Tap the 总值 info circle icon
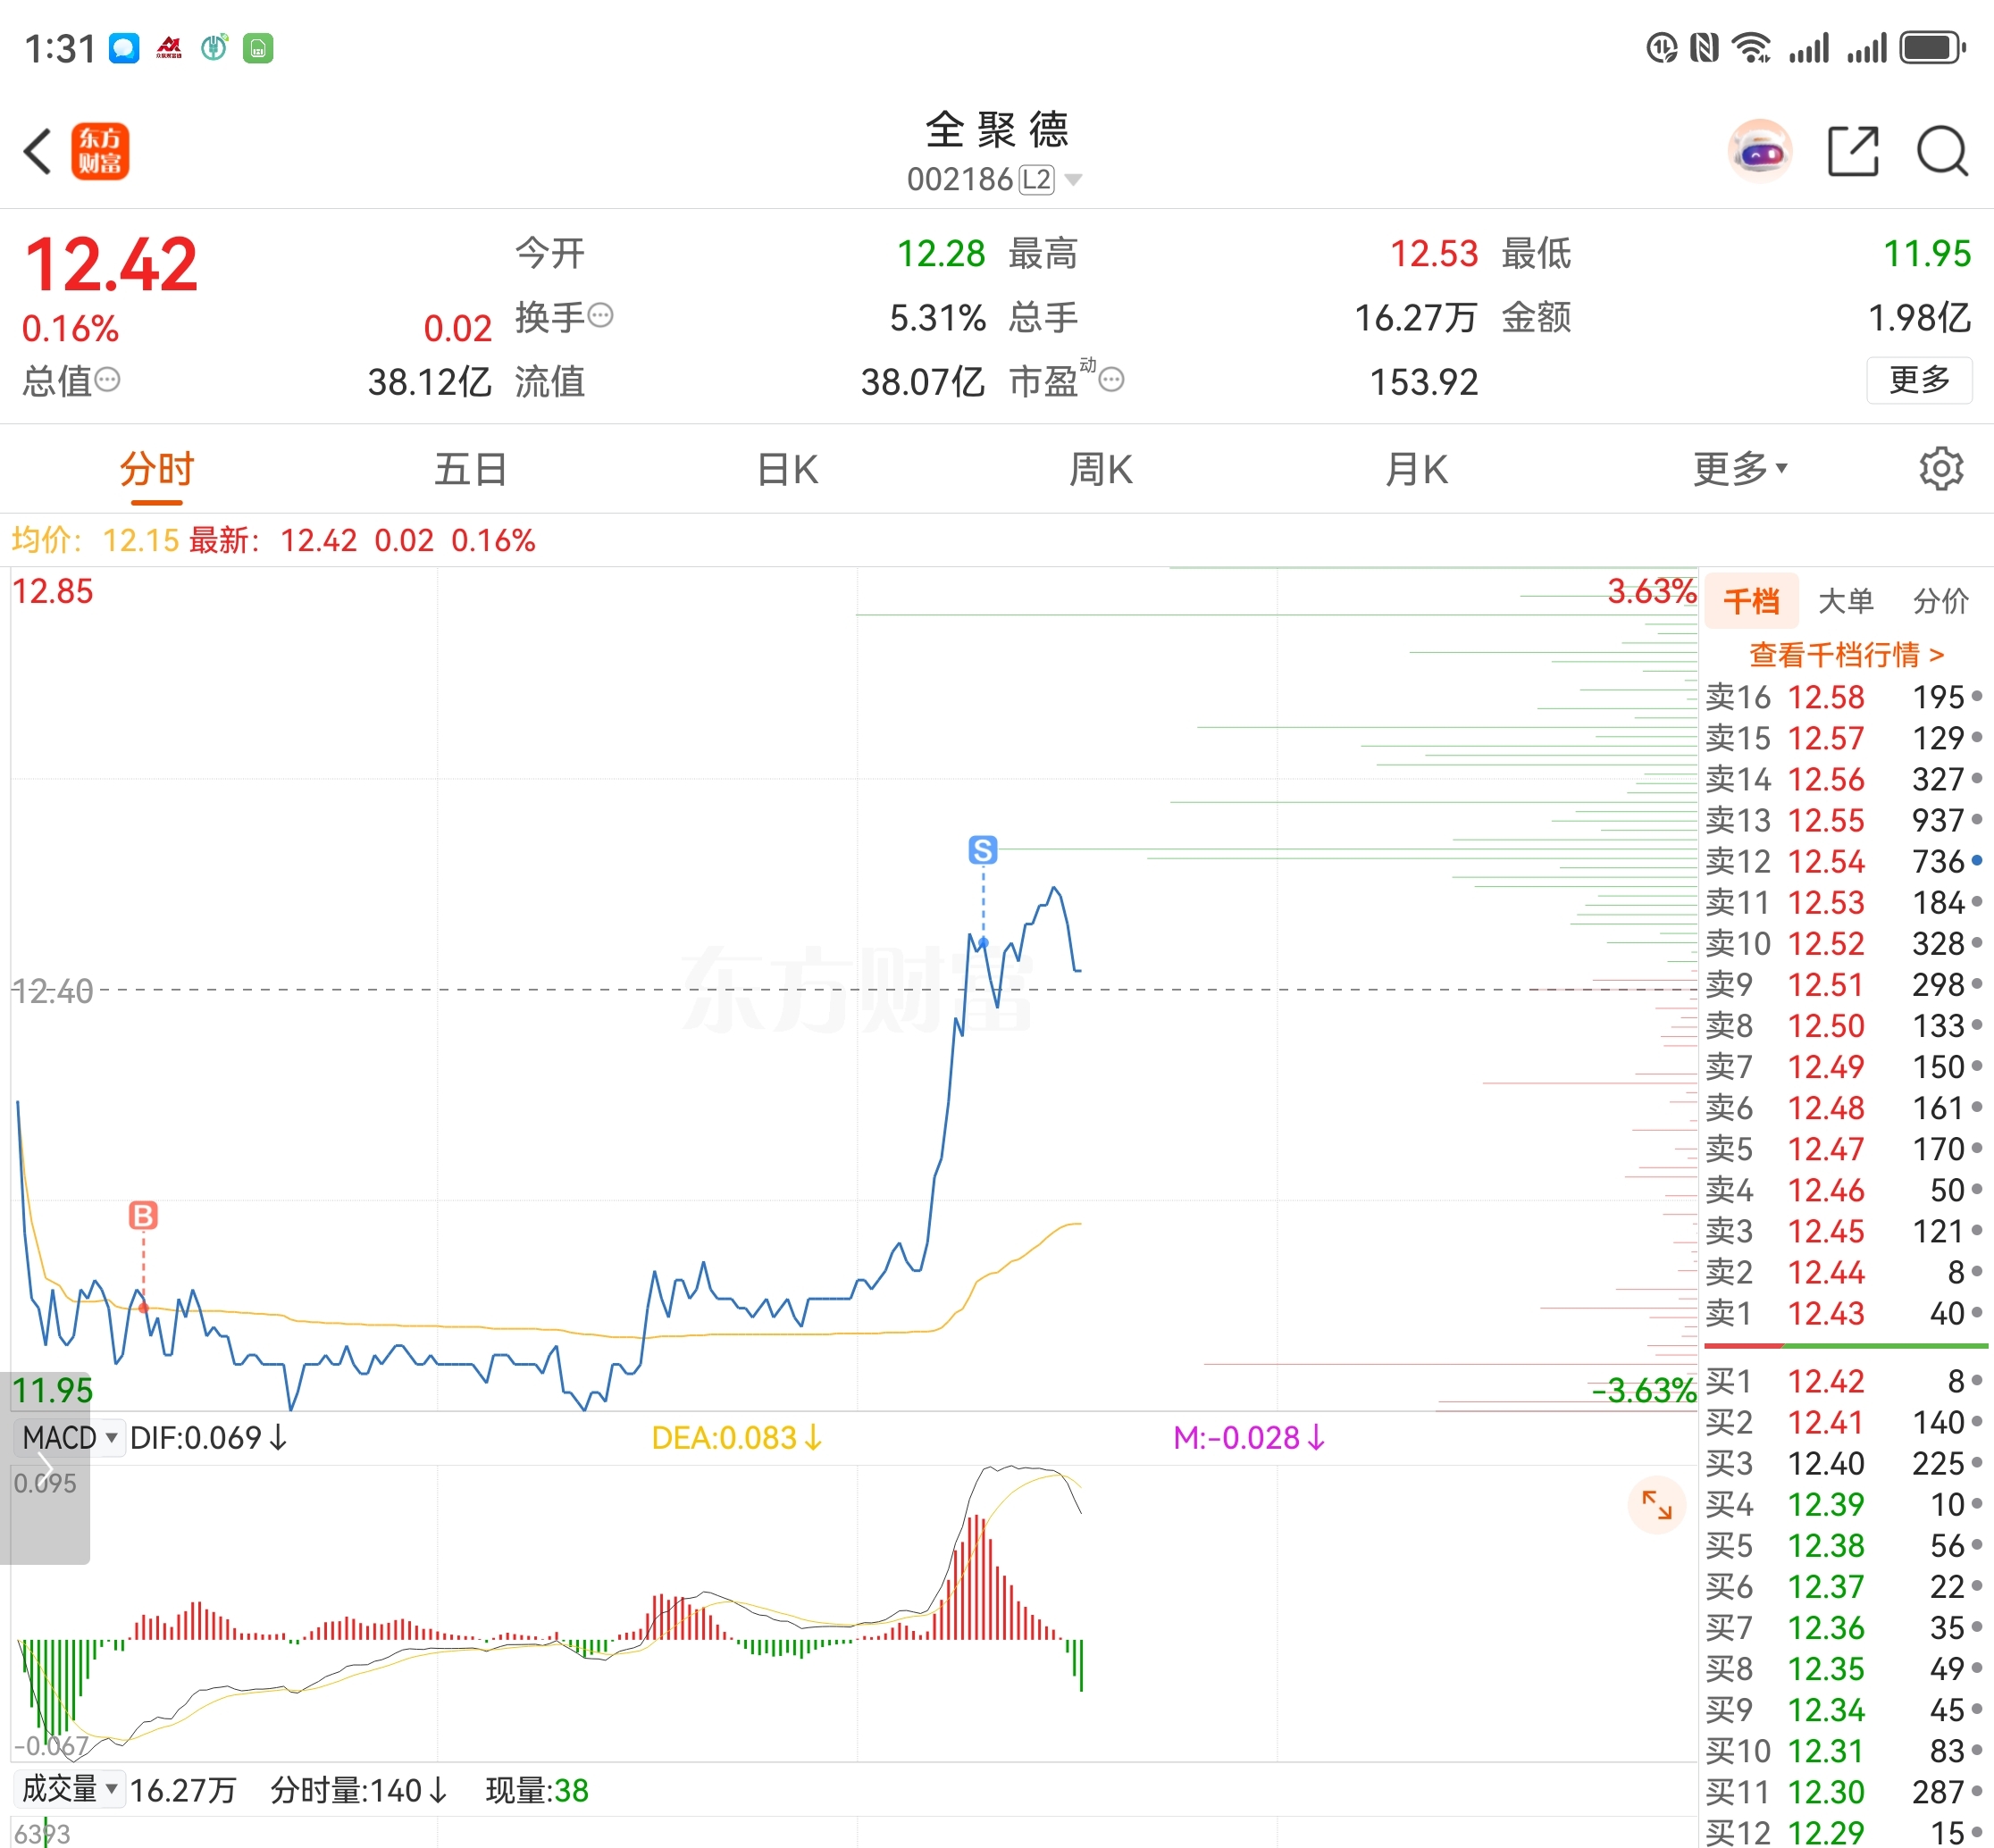 coord(107,380)
